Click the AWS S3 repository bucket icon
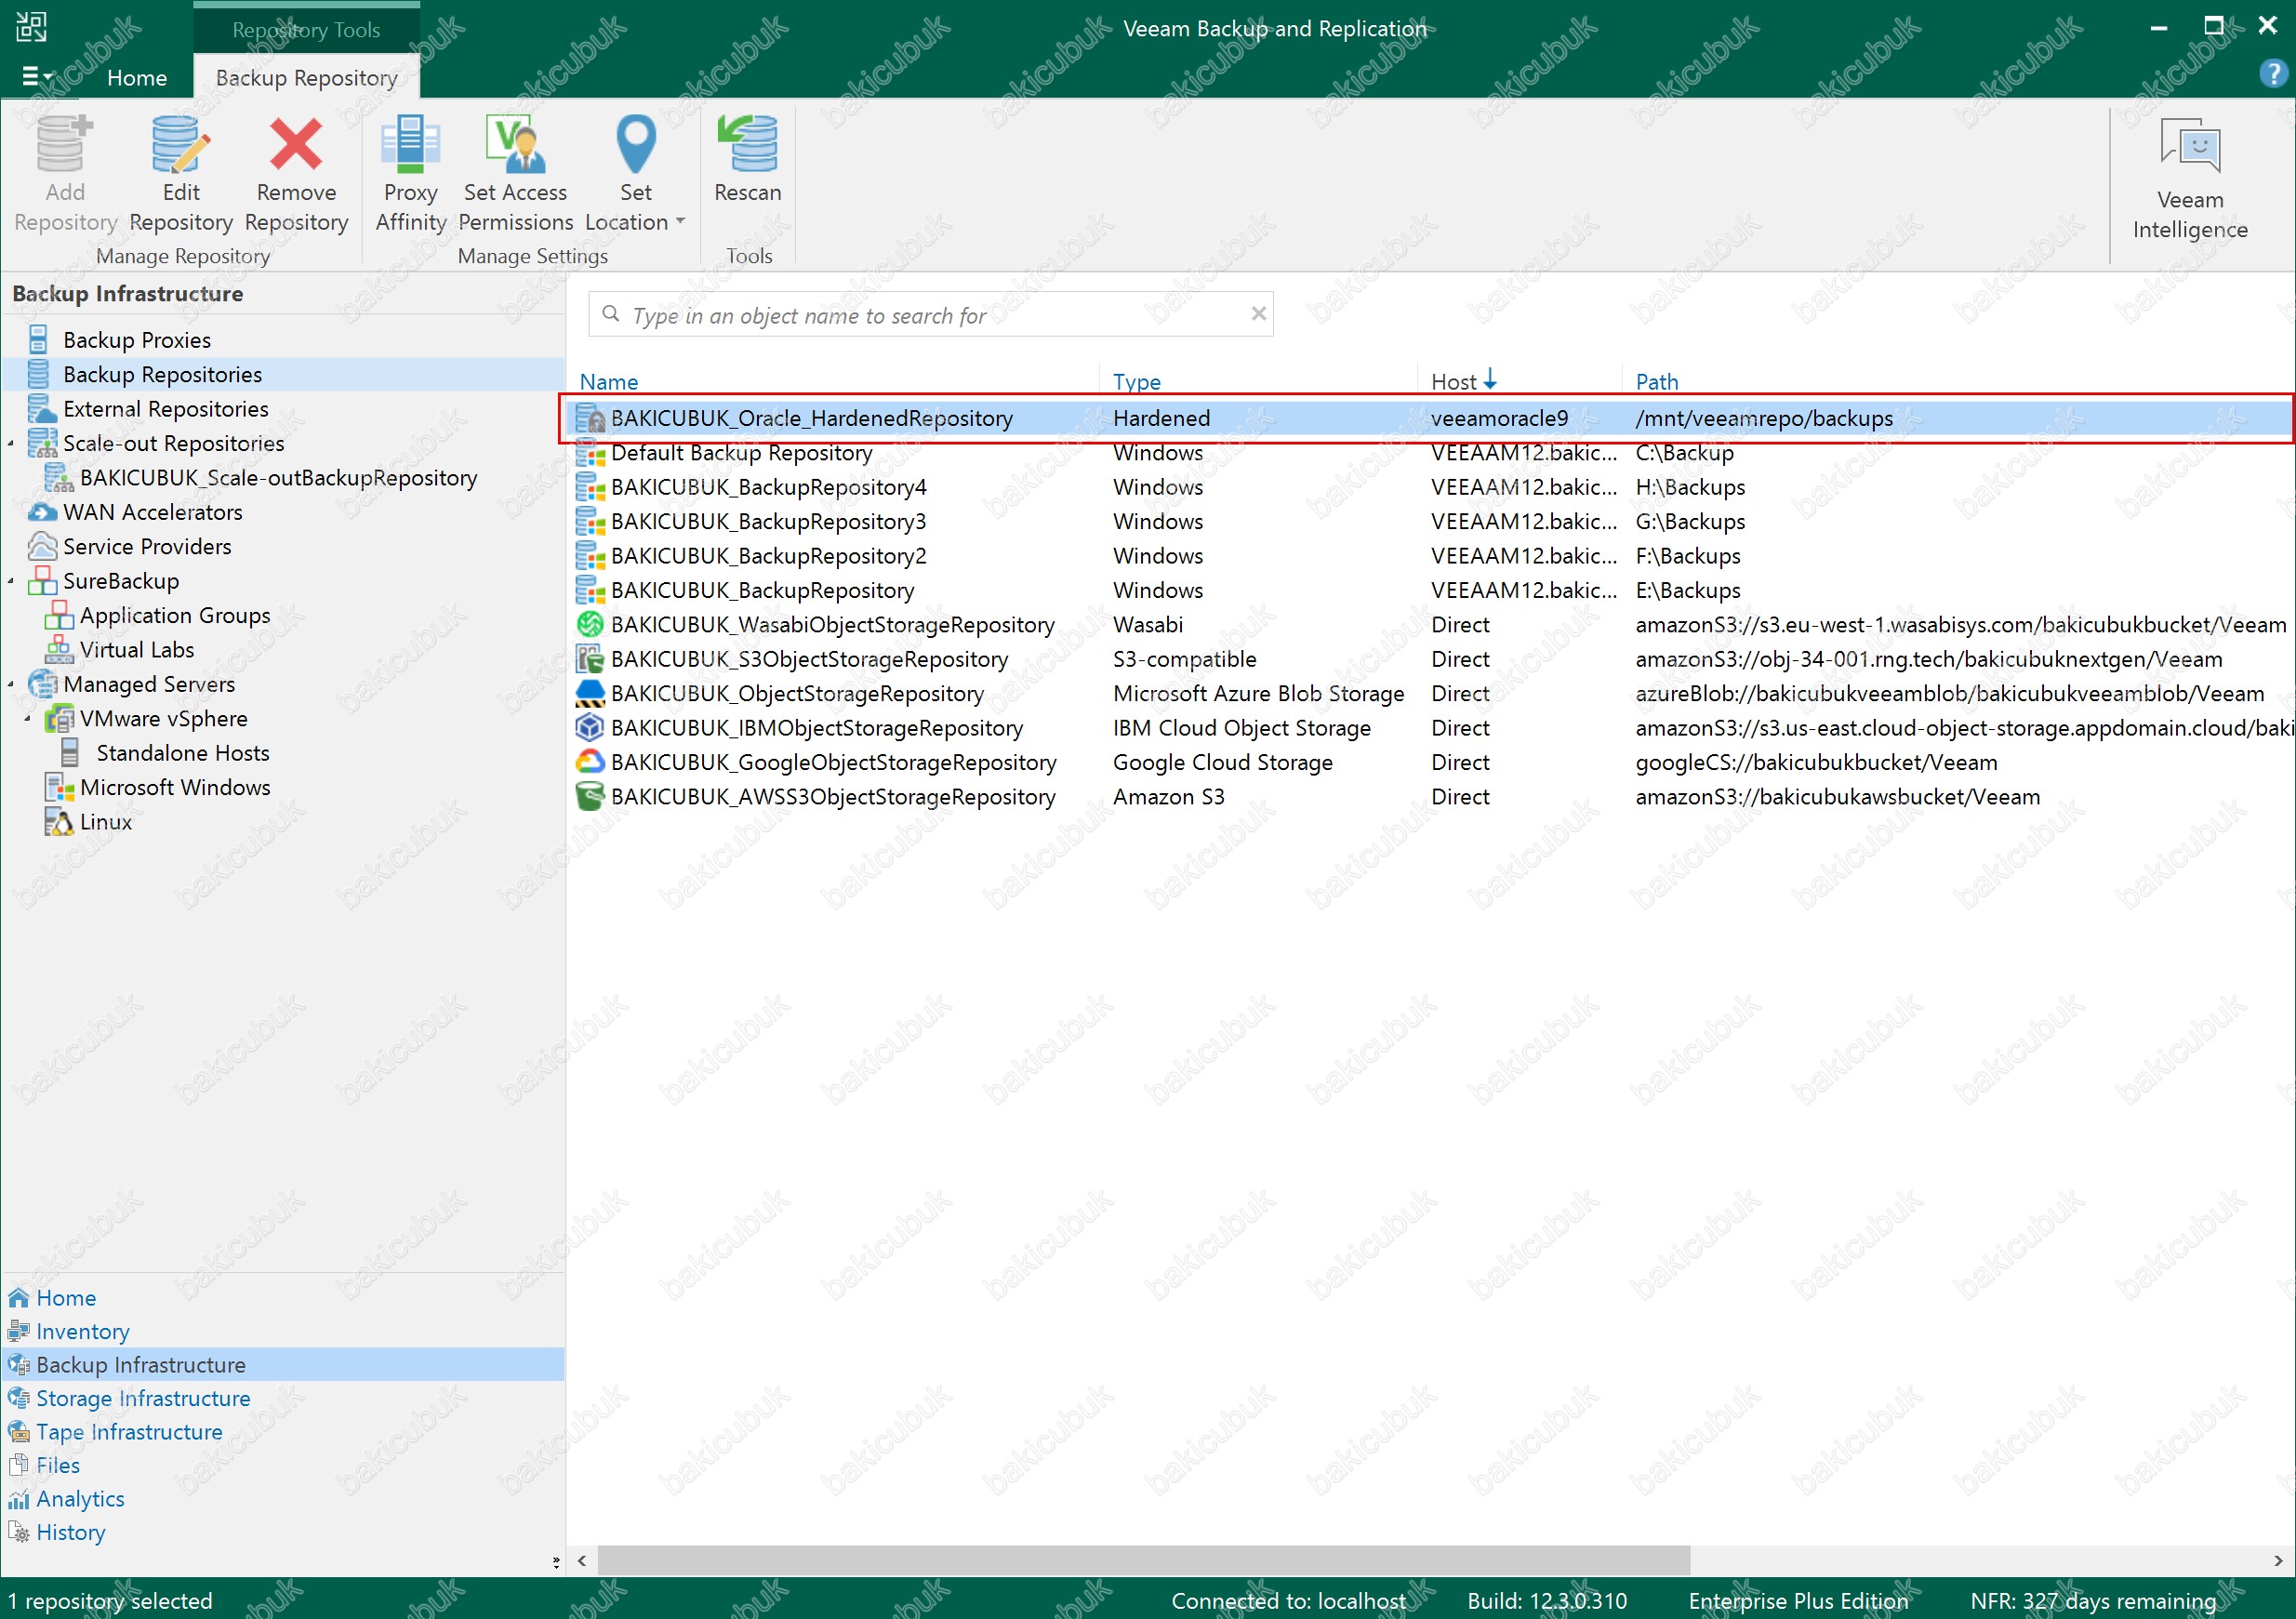This screenshot has height=1619, width=2296. tap(590, 796)
